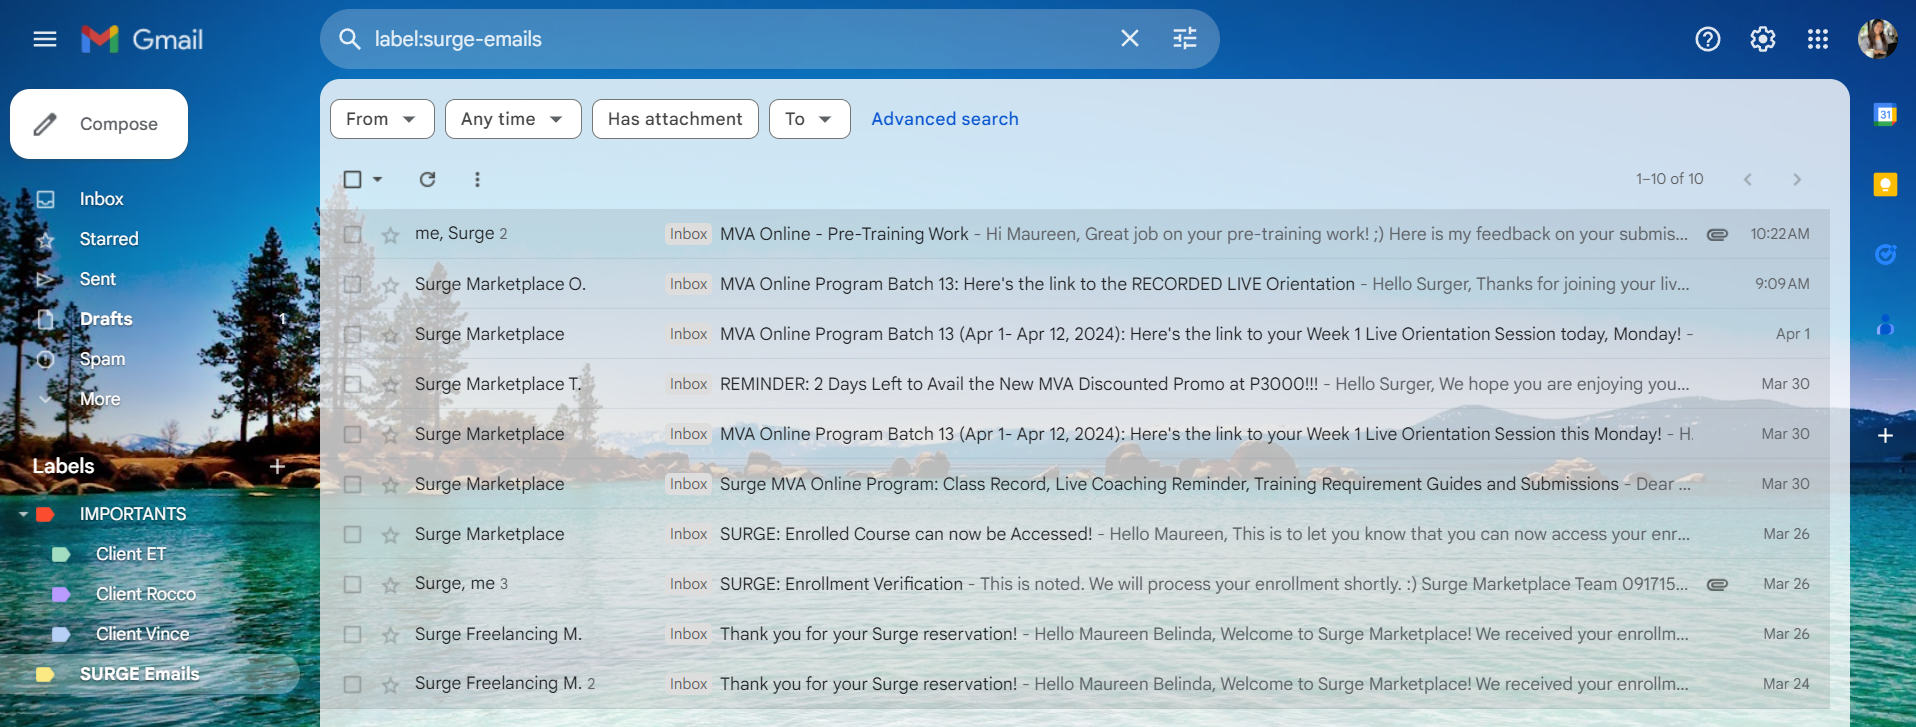
Task: Open the Drafts folder
Action: pos(106,319)
